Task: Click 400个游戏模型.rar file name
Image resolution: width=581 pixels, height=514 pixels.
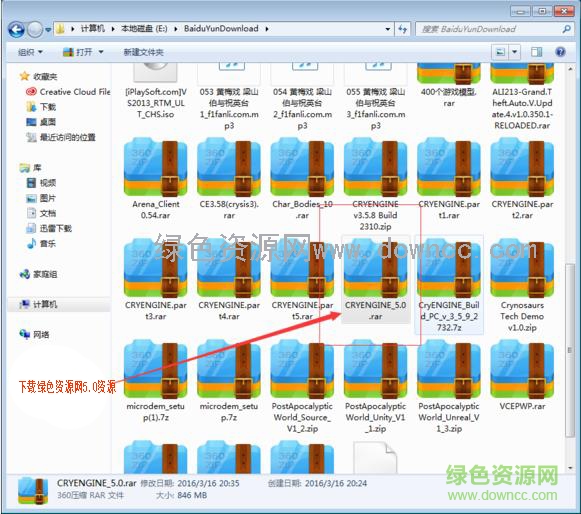Action: (x=449, y=97)
